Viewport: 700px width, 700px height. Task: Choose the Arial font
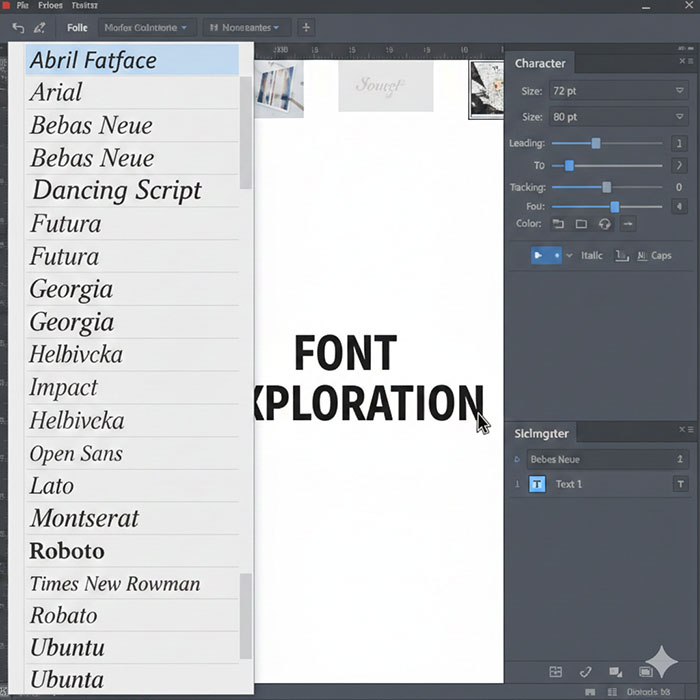point(132,92)
